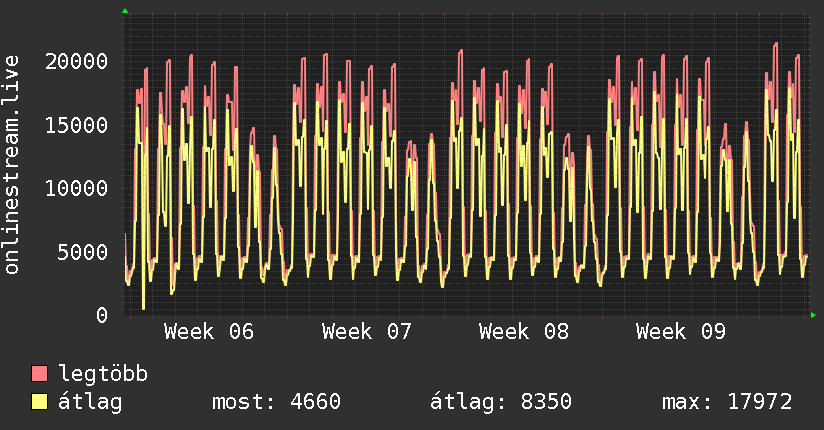Viewport: 824px width, 430px height.
Task: Click the 10000 y-axis label
Action: tap(78, 188)
